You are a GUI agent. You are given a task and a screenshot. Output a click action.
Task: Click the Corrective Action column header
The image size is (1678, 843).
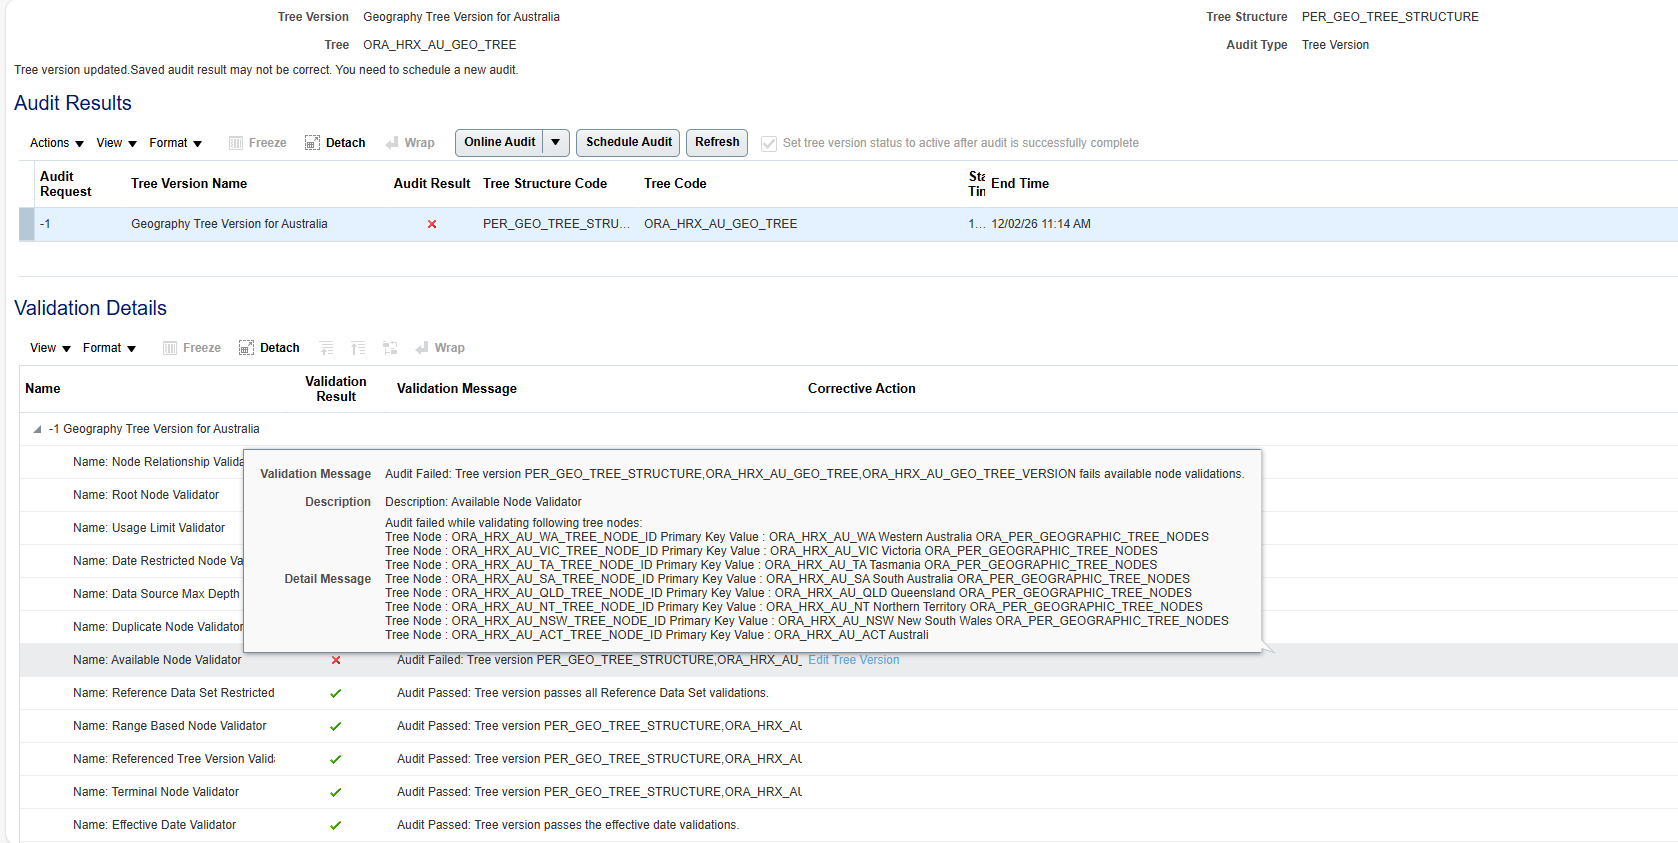[x=862, y=389]
